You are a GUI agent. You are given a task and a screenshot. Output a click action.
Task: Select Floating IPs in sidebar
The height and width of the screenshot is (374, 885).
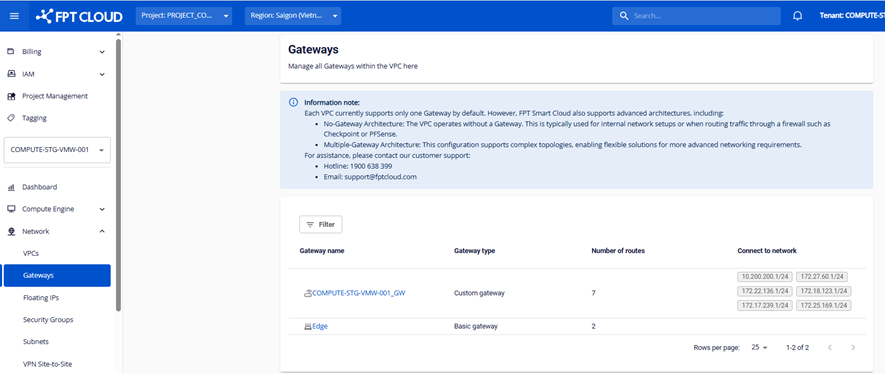click(41, 297)
